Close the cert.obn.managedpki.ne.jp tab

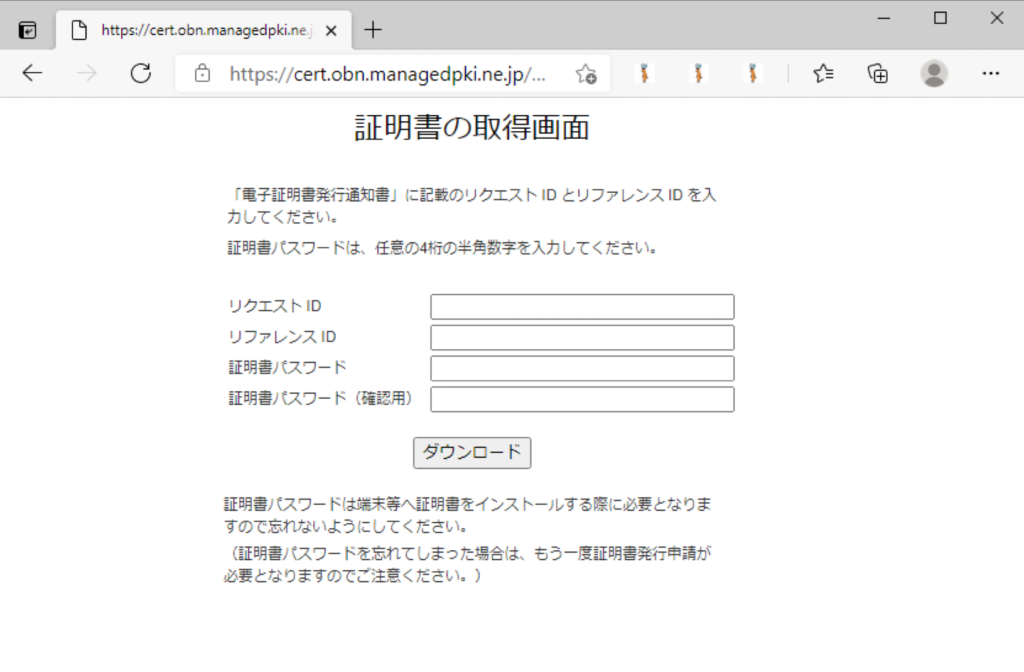click(x=332, y=30)
